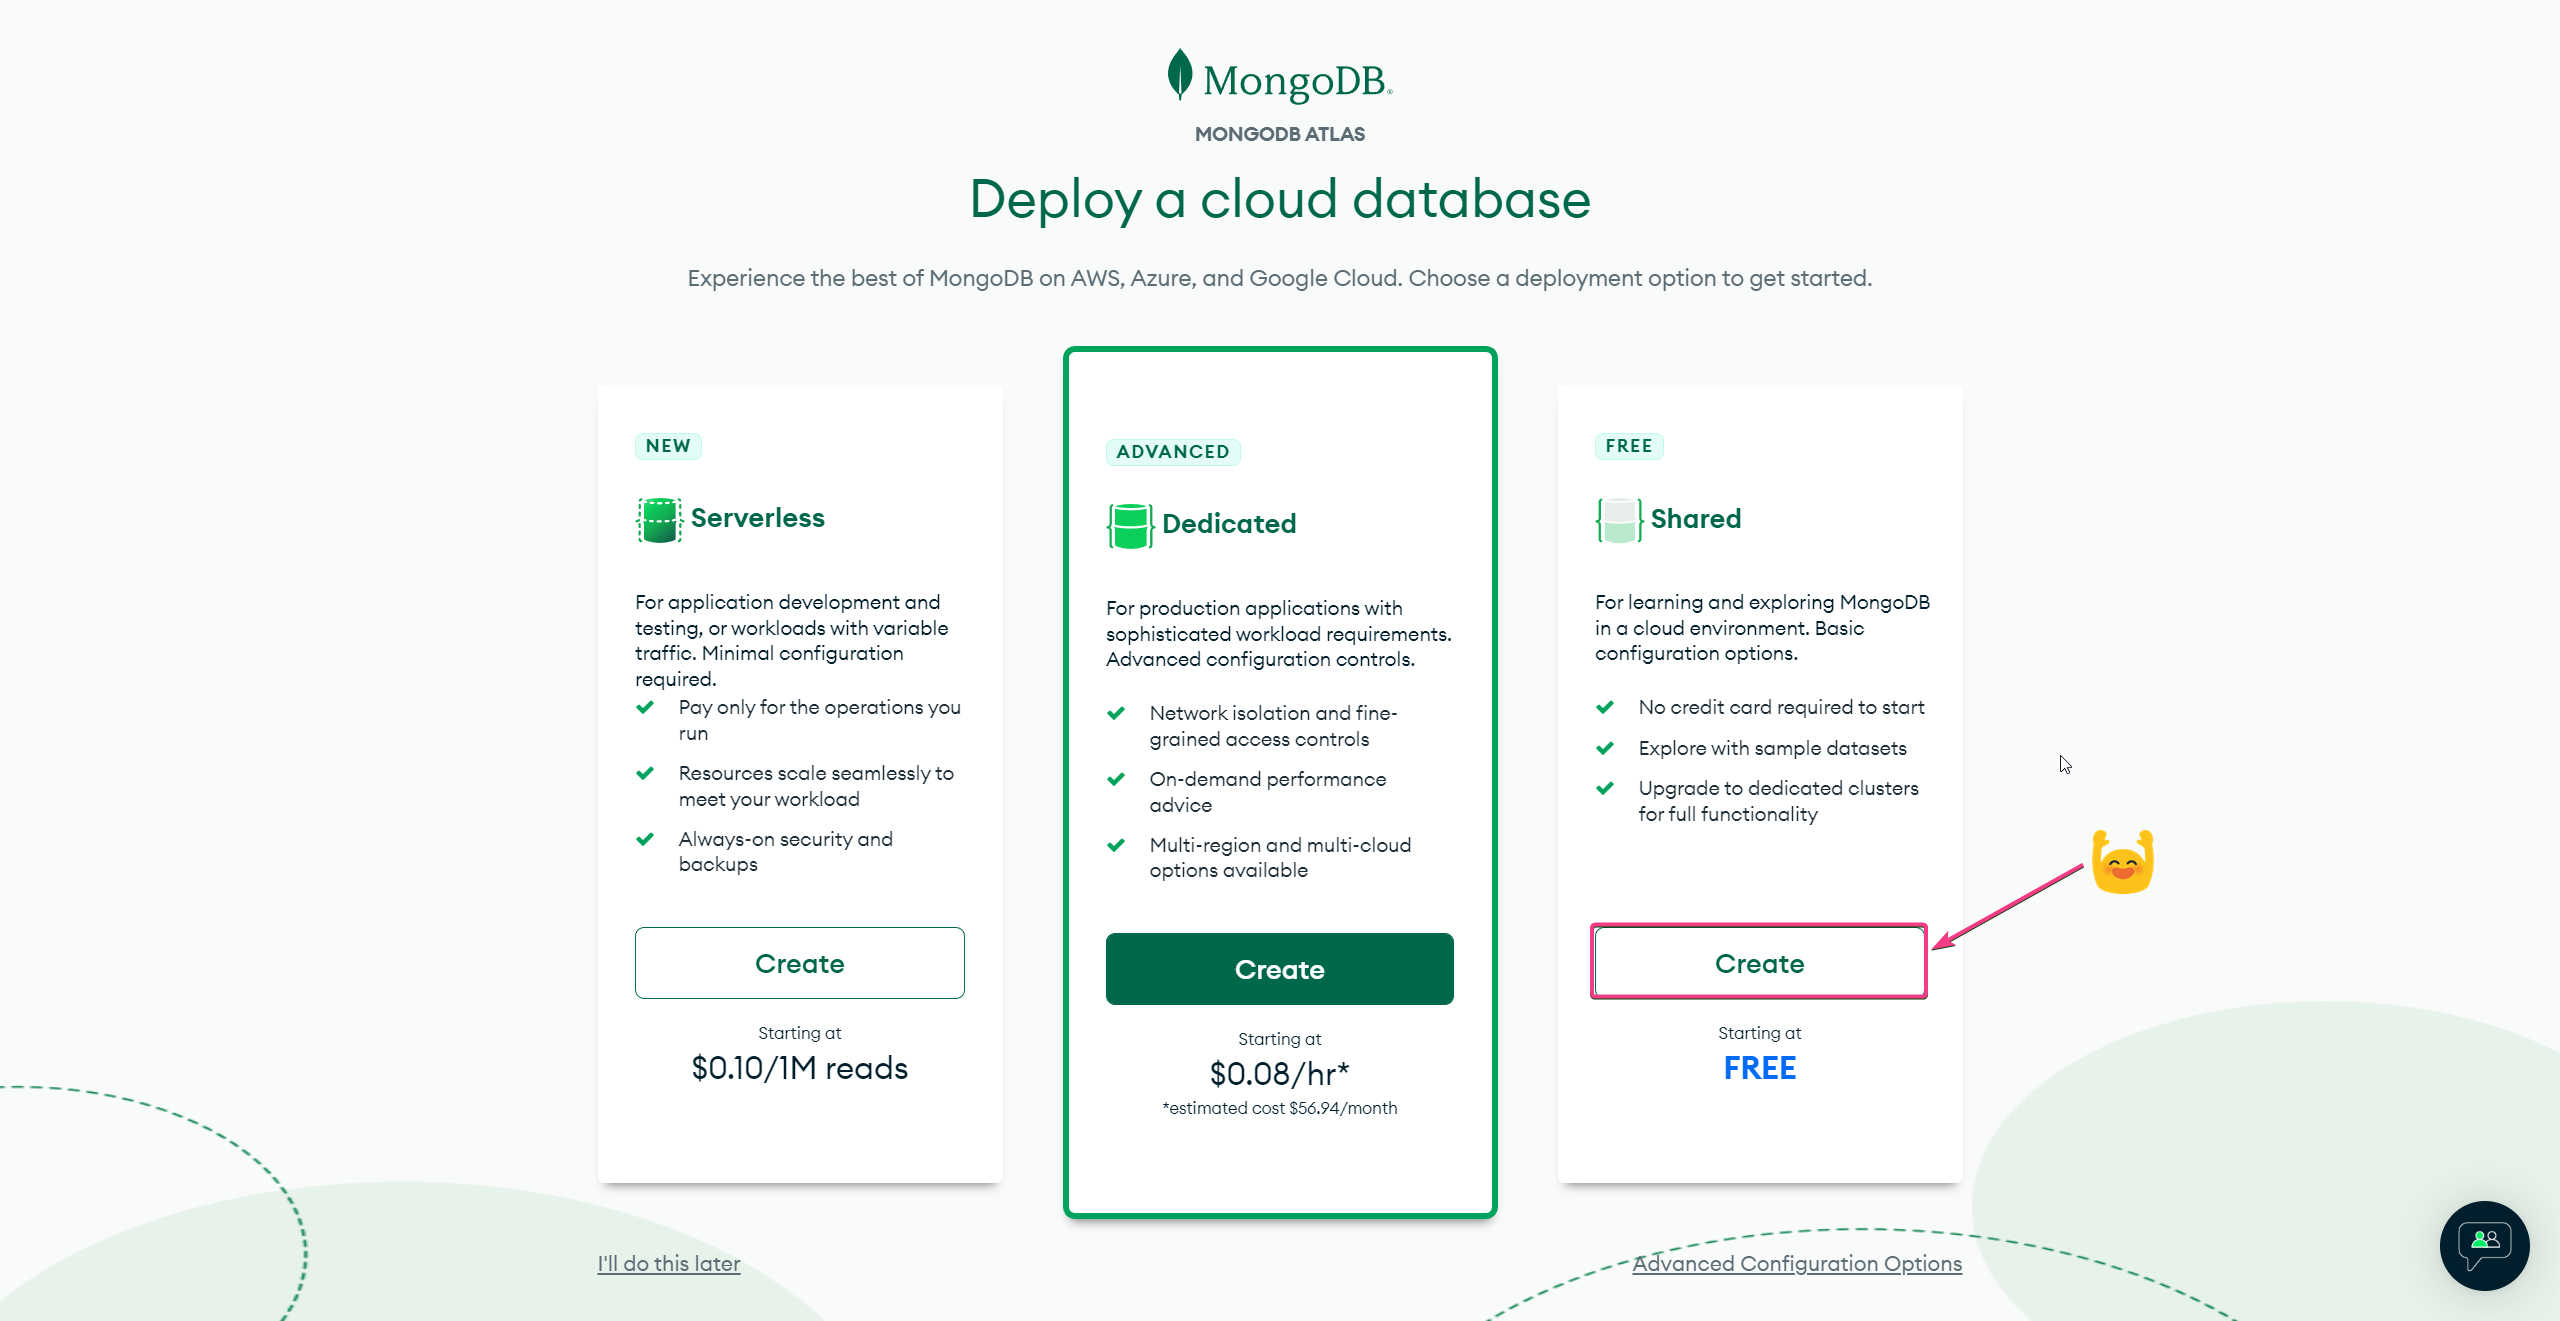Create a Serverless database
Viewport: 2560px width, 1321px height.
coord(800,963)
